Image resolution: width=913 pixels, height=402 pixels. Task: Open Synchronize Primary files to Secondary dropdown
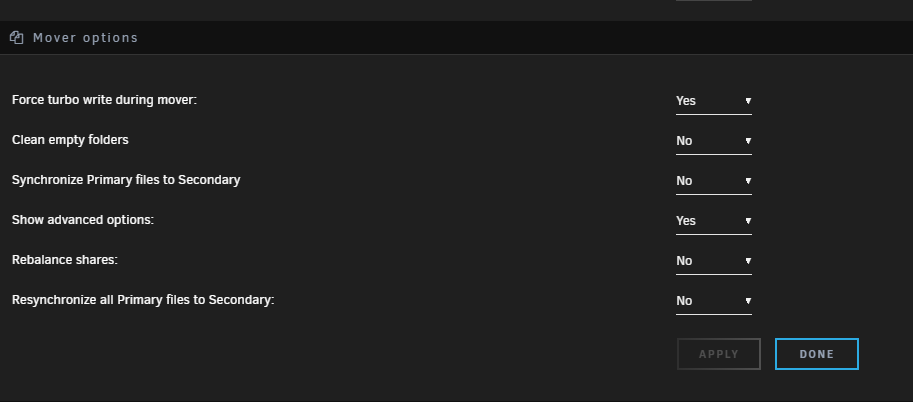click(713, 181)
